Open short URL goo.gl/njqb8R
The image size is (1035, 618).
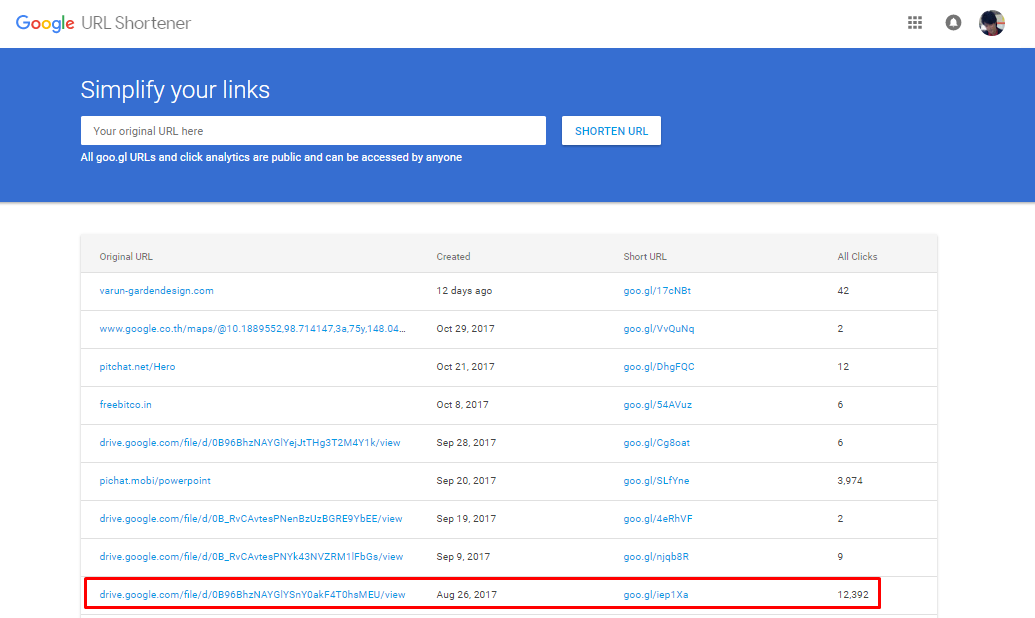(x=656, y=557)
